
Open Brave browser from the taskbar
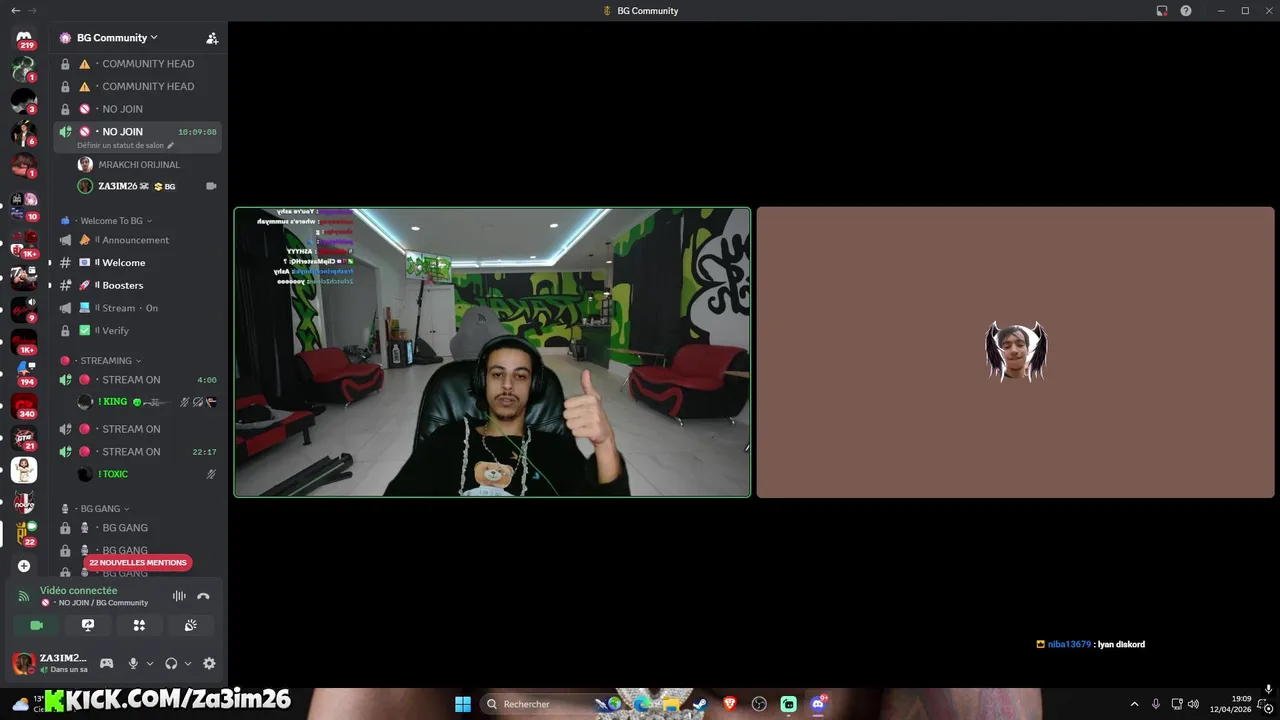(x=729, y=704)
